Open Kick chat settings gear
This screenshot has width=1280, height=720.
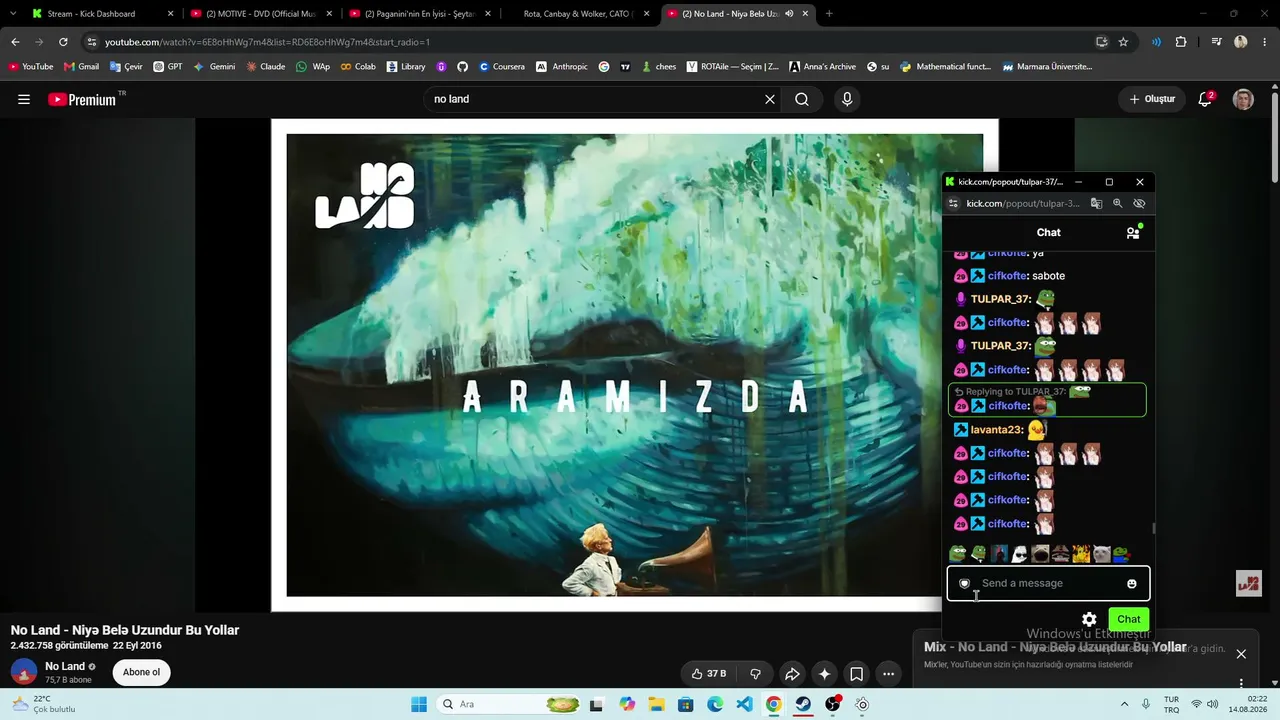[1089, 619]
